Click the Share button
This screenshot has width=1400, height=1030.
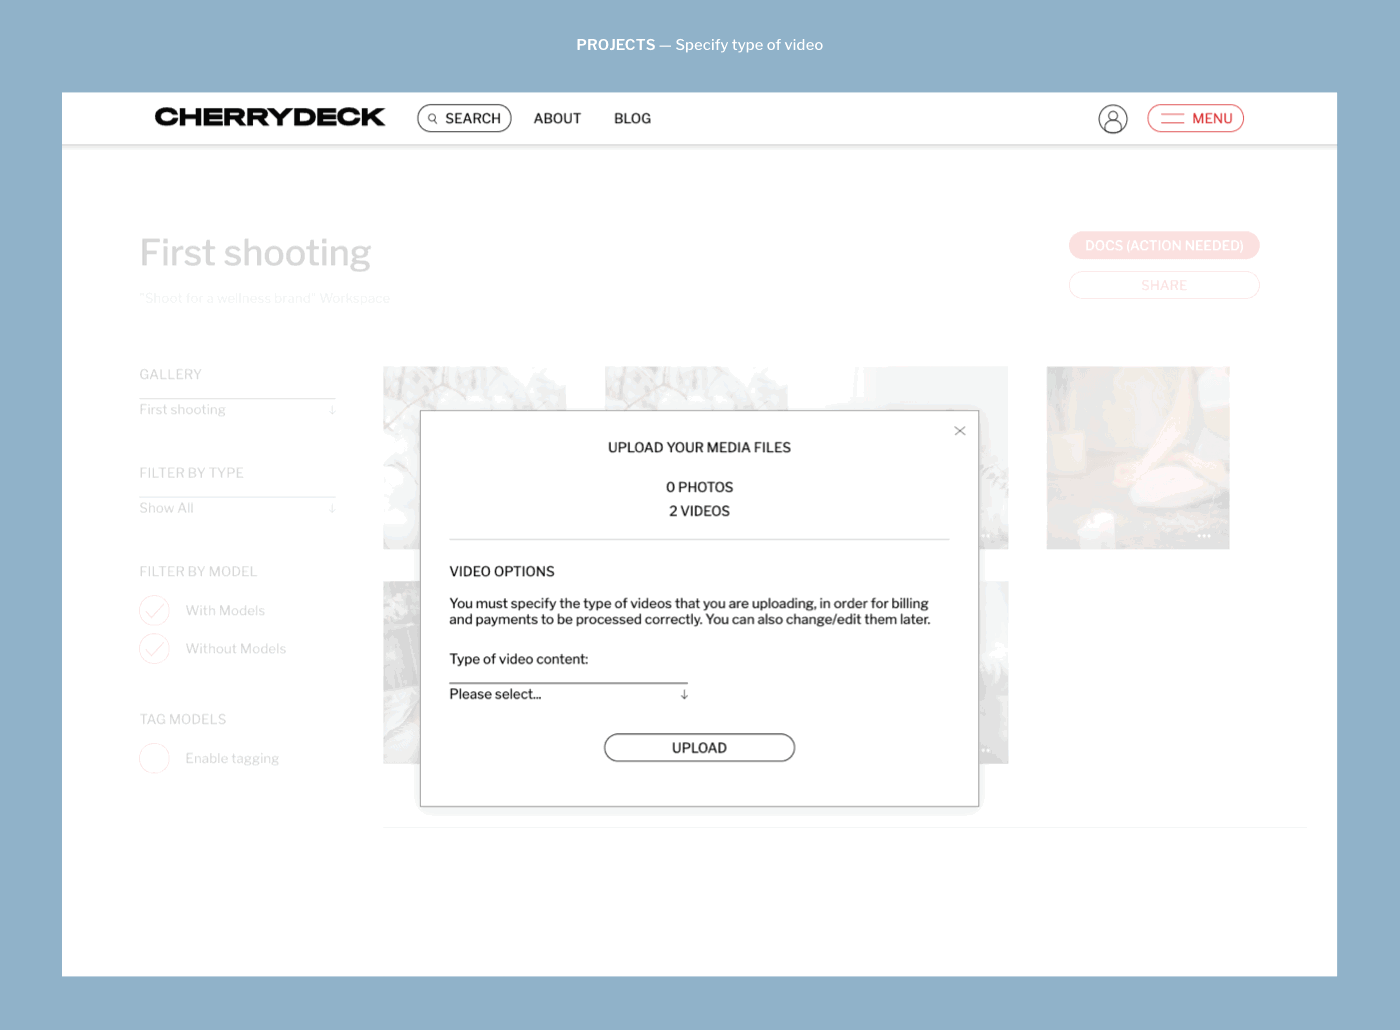tap(1163, 285)
